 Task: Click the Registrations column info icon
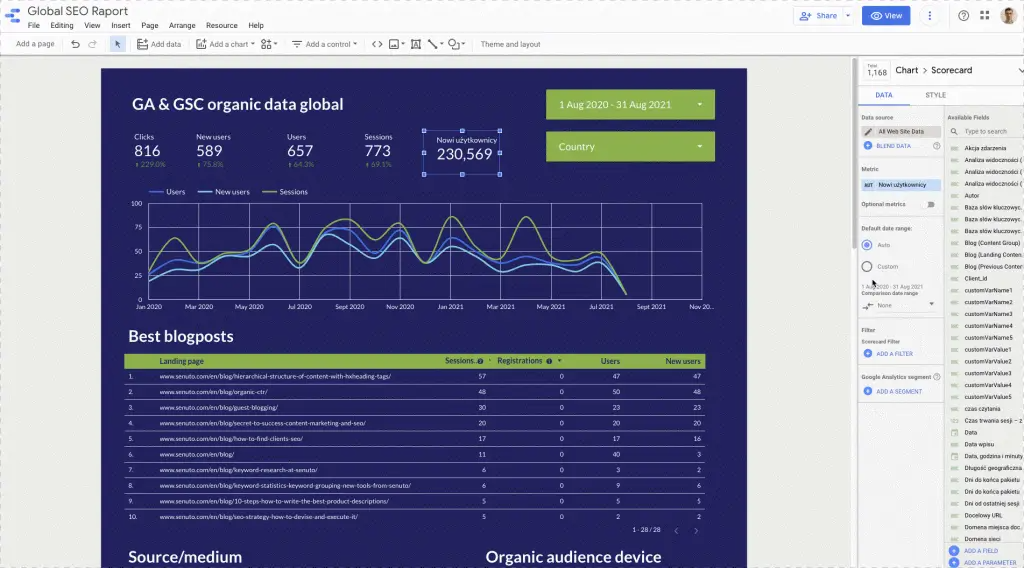tap(549, 361)
